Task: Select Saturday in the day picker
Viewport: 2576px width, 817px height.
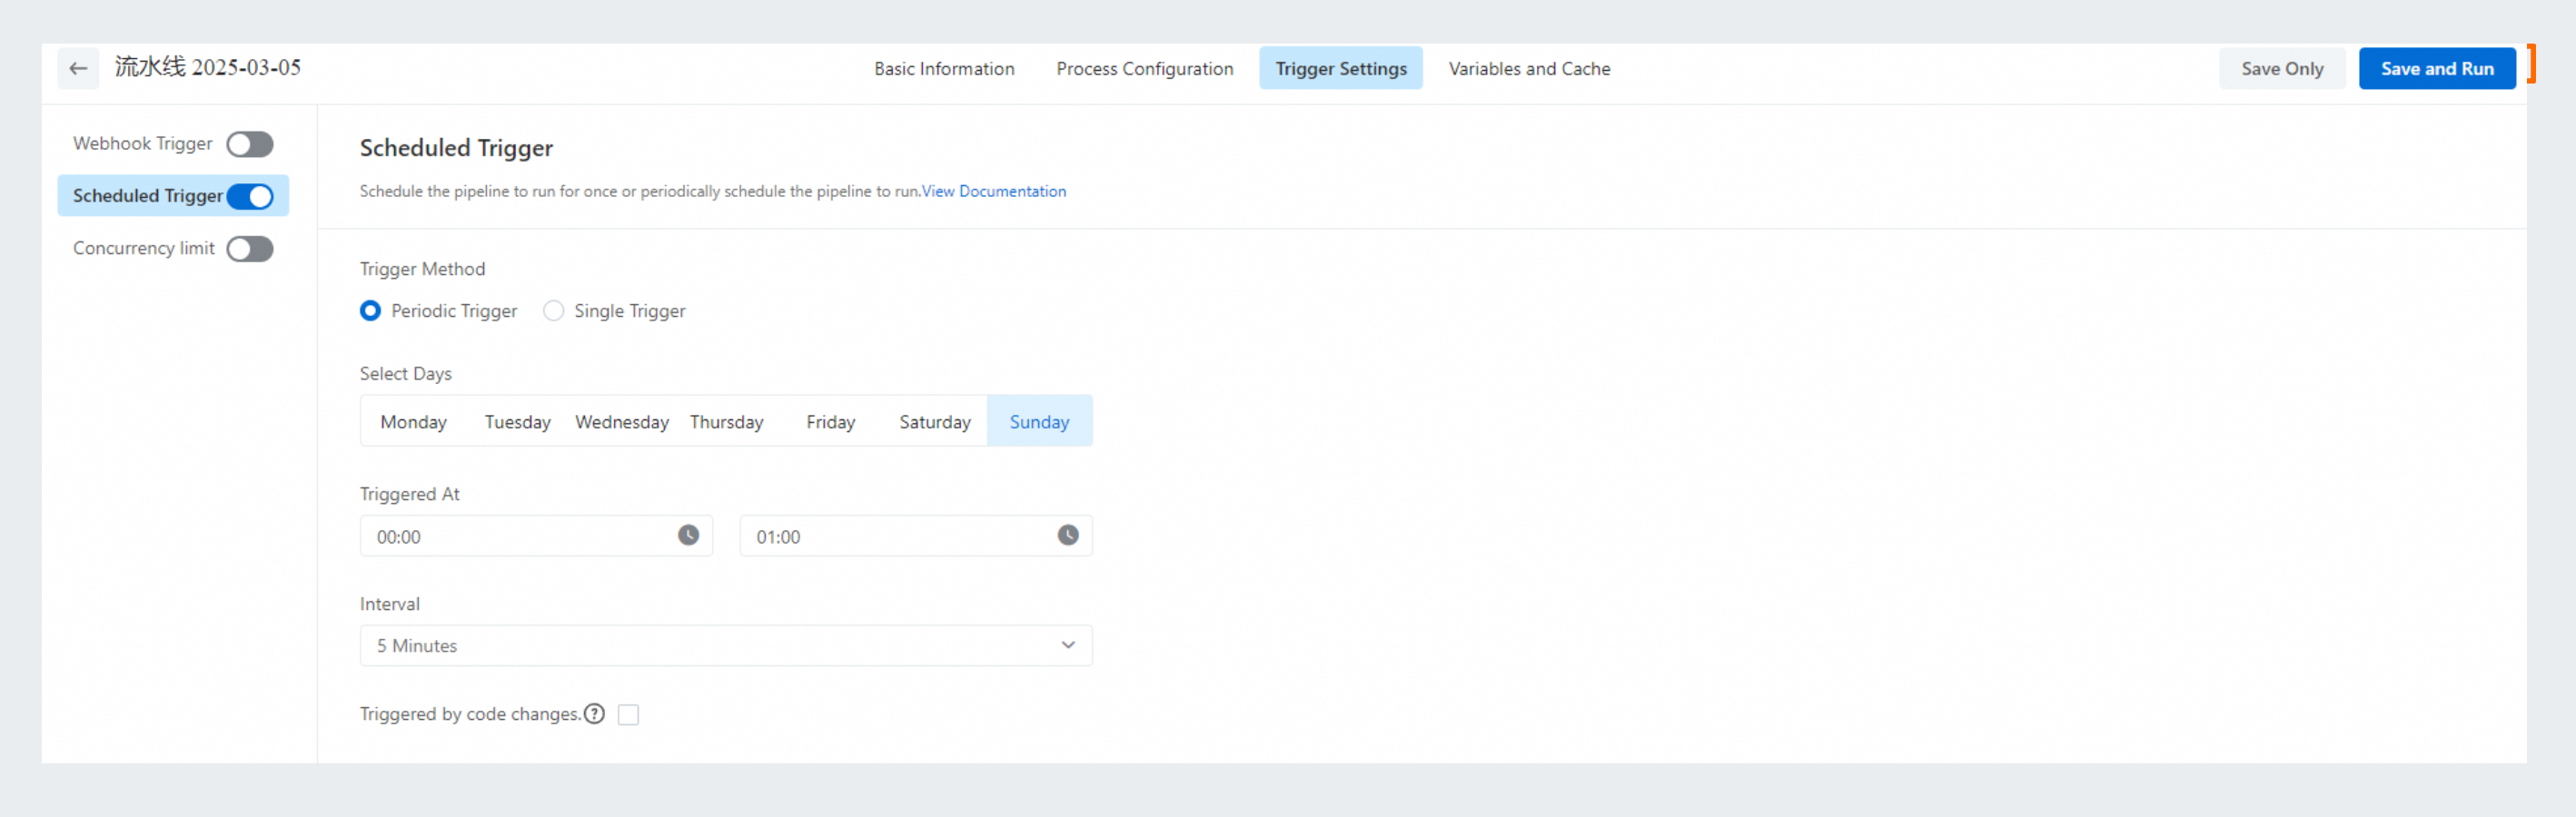Action: [x=935, y=422]
